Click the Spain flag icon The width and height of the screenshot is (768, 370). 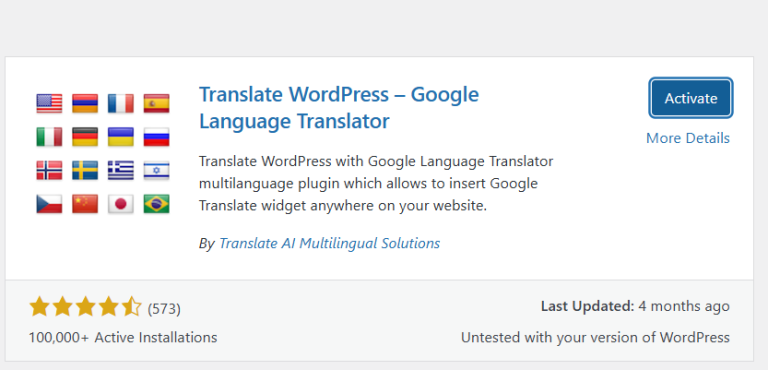[156, 103]
